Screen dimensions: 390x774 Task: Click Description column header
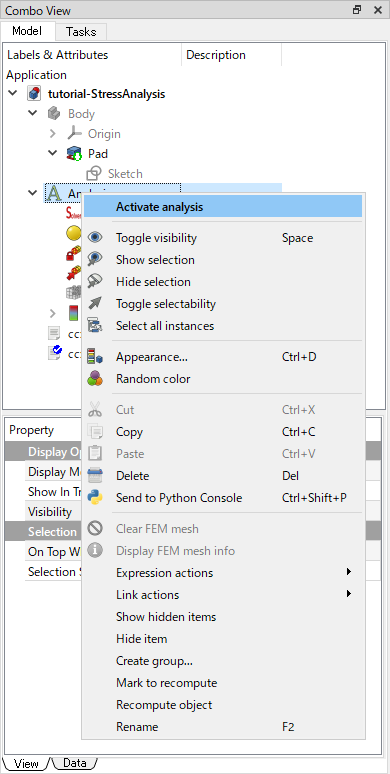[232, 55]
